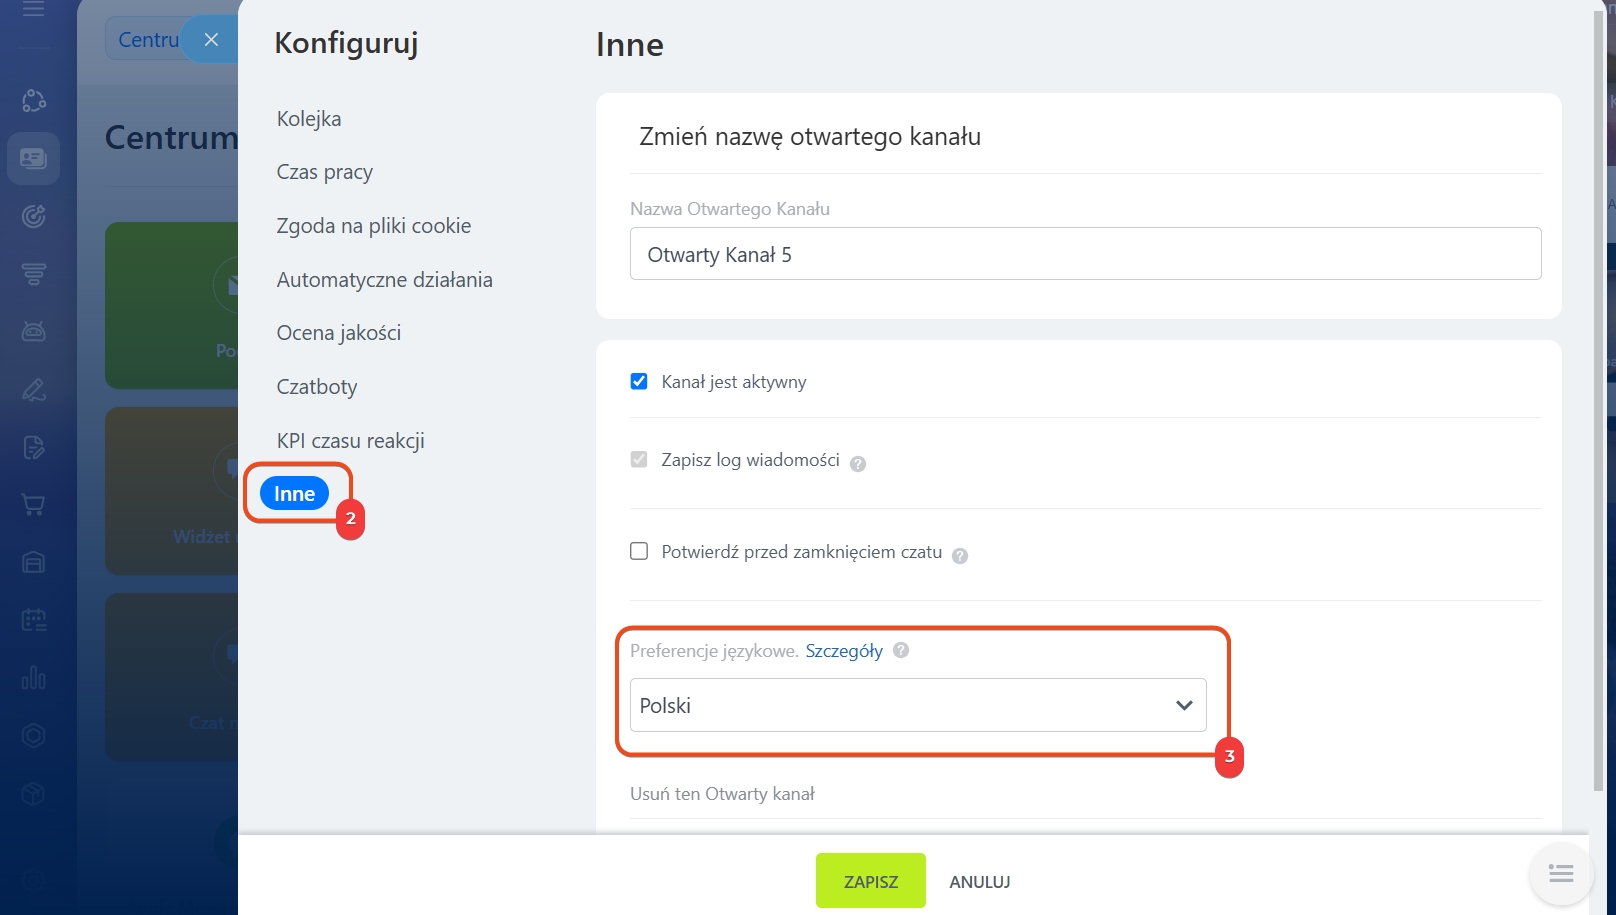The height and width of the screenshot is (915, 1616).
Task: Click the robot automation sidebar icon
Action: click(x=33, y=331)
